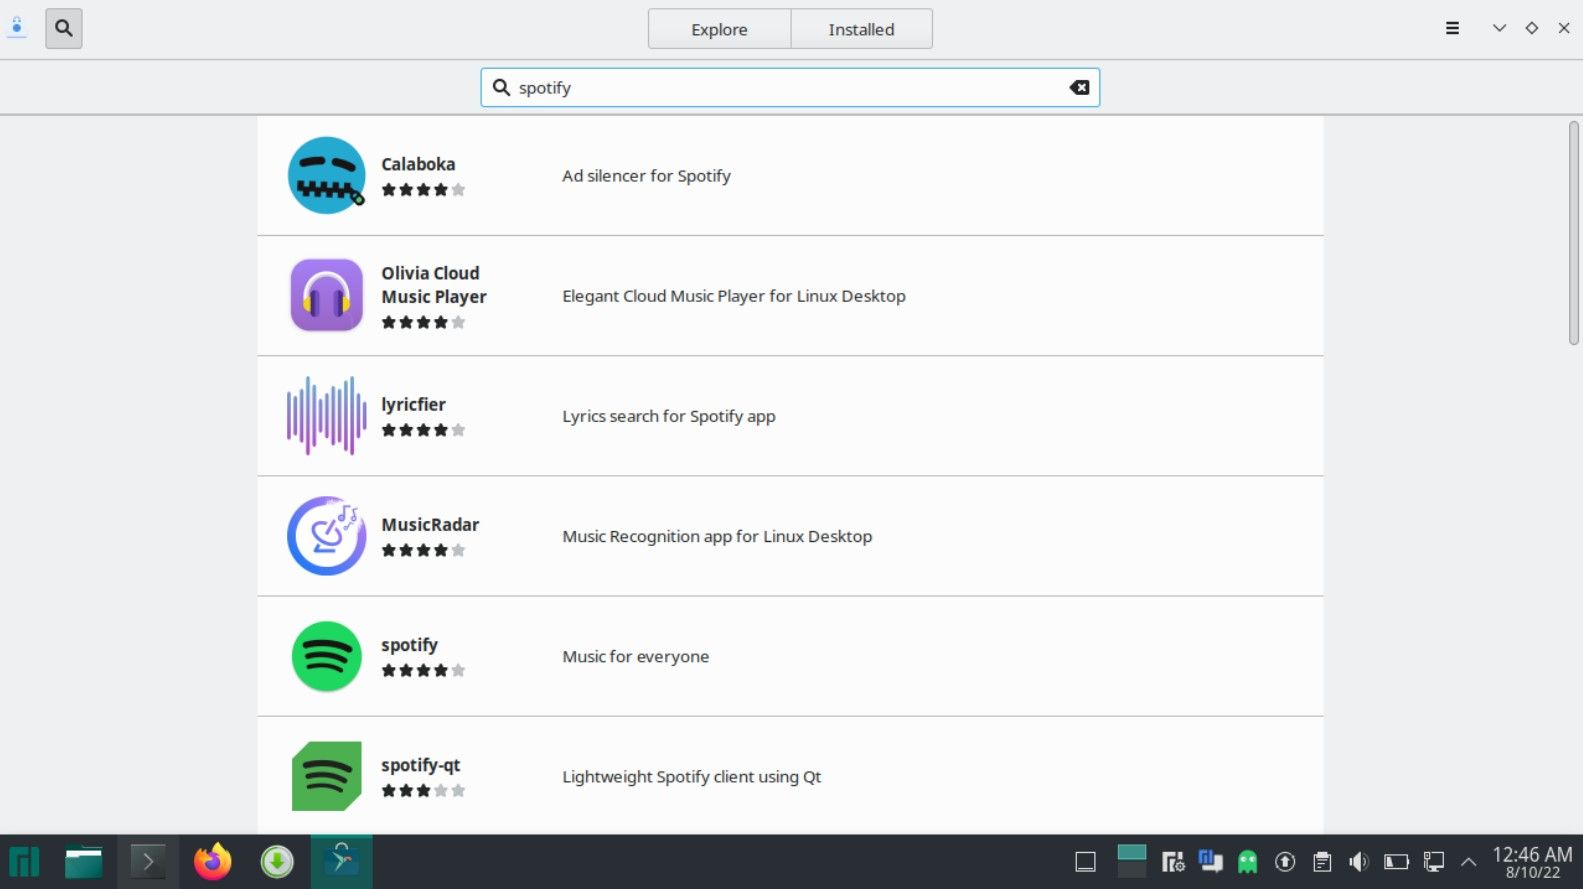Screen dimensions: 1583x889
Task: Click the vertical scrollbar handle
Action: (1573, 232)
